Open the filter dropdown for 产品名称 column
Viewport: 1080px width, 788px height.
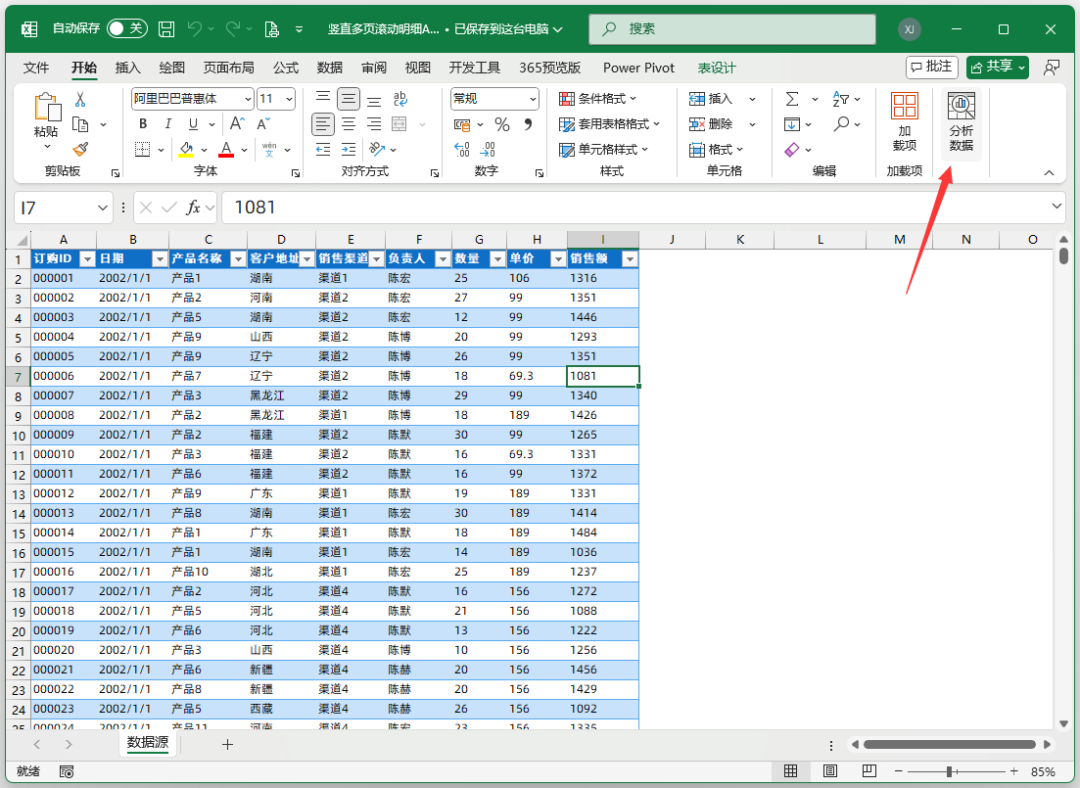(238, 259)
